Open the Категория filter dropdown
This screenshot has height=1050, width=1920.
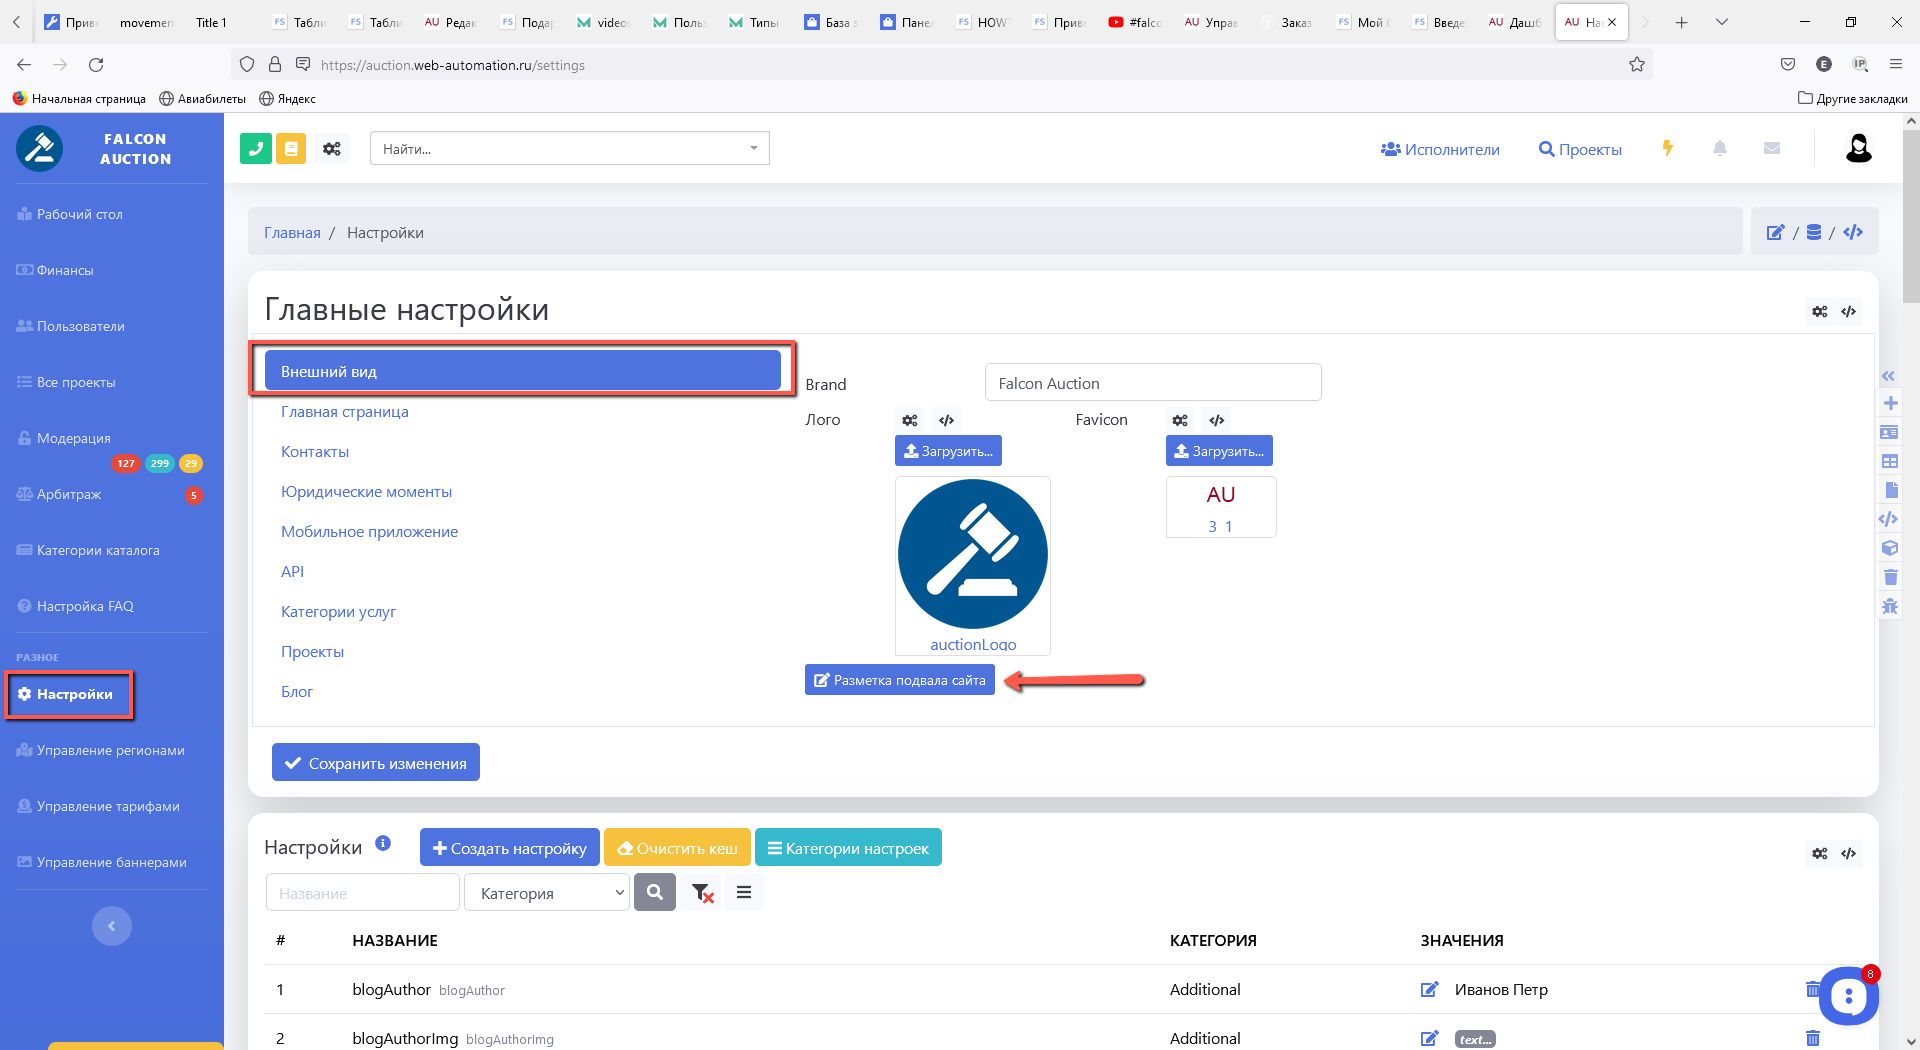[x=547, y=893]
